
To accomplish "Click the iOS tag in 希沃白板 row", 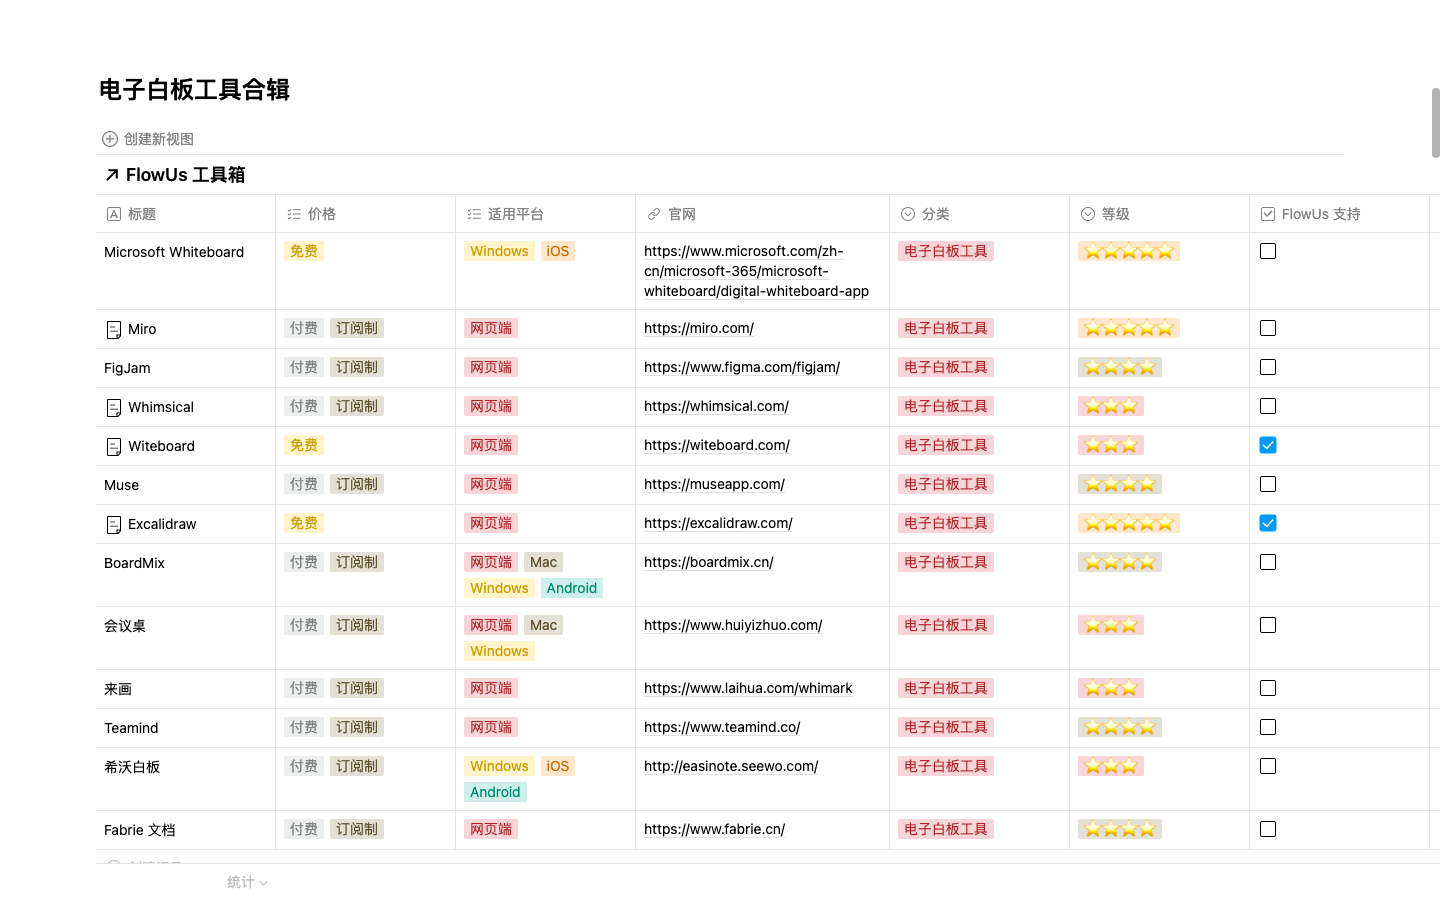I will point(558,766).
